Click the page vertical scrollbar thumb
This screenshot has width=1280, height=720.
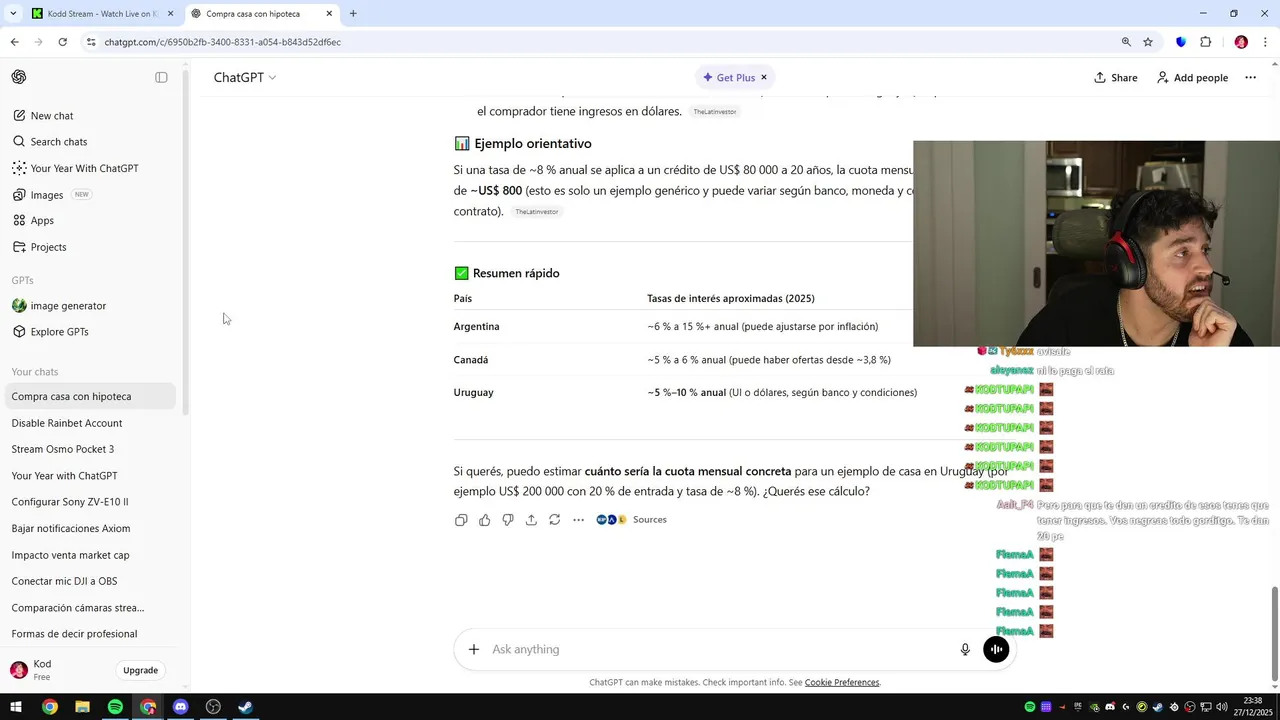pyautogui.click(x=1274, y=632)
